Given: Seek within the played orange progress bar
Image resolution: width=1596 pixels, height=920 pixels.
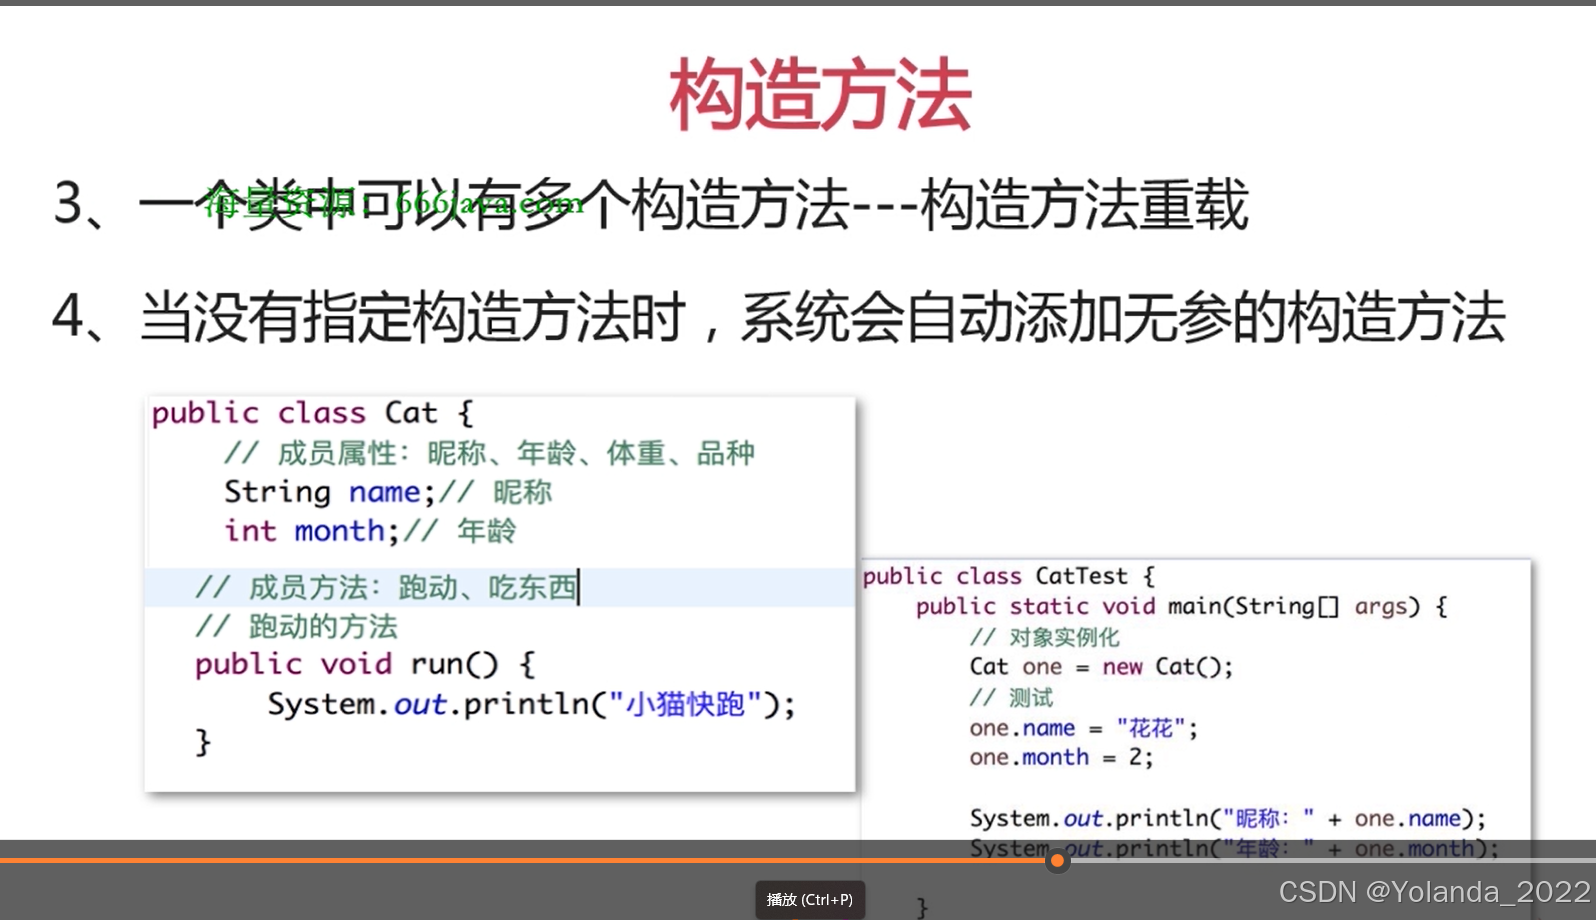Looking at the screenshot, I should tap(523, 860).
